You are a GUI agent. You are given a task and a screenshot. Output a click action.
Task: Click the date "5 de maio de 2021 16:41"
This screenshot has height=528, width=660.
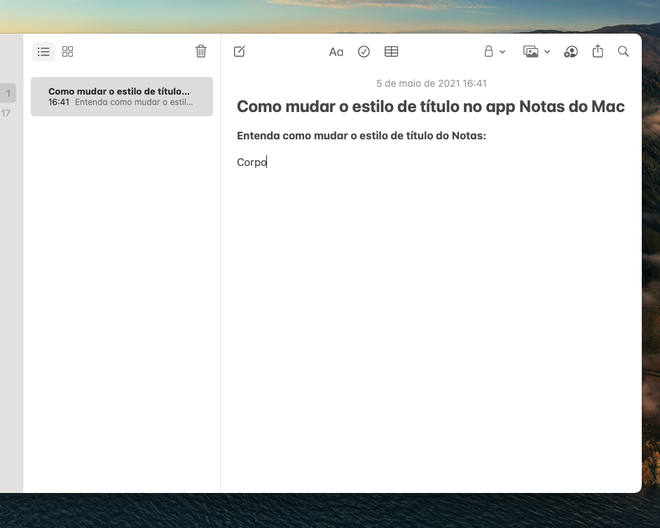(431, 83)
